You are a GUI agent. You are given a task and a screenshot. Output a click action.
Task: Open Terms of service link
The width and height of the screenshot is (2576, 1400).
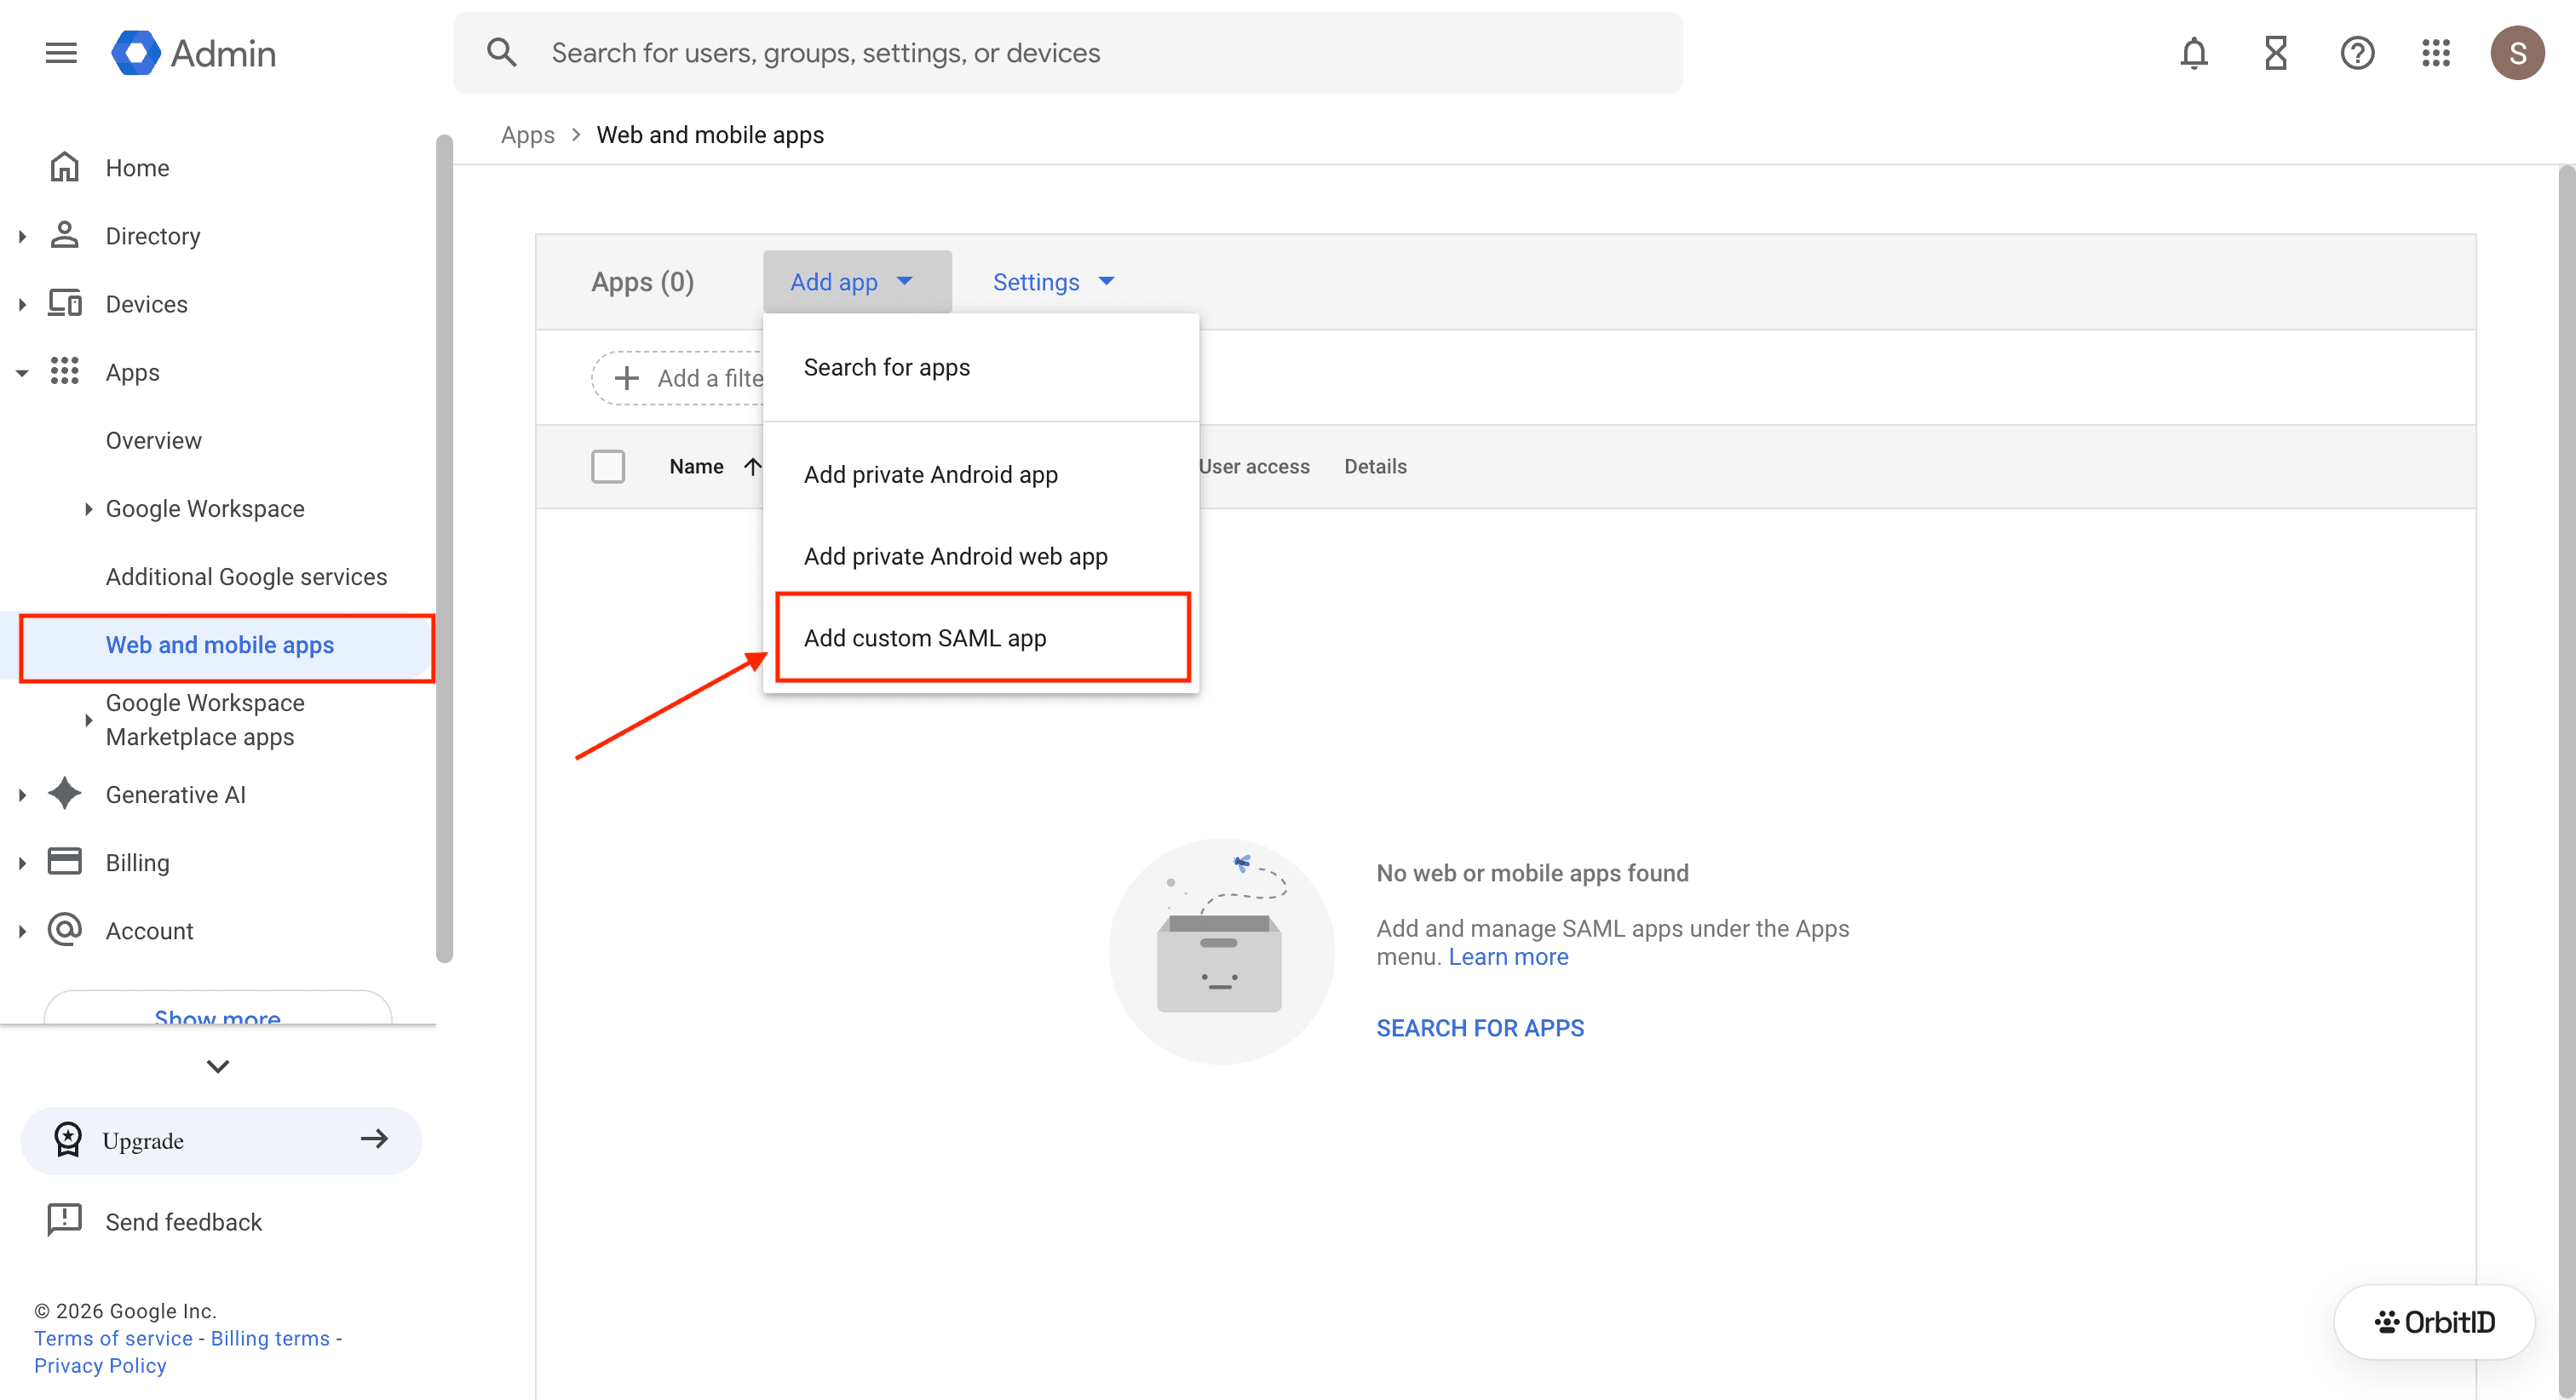(113, 1338)
